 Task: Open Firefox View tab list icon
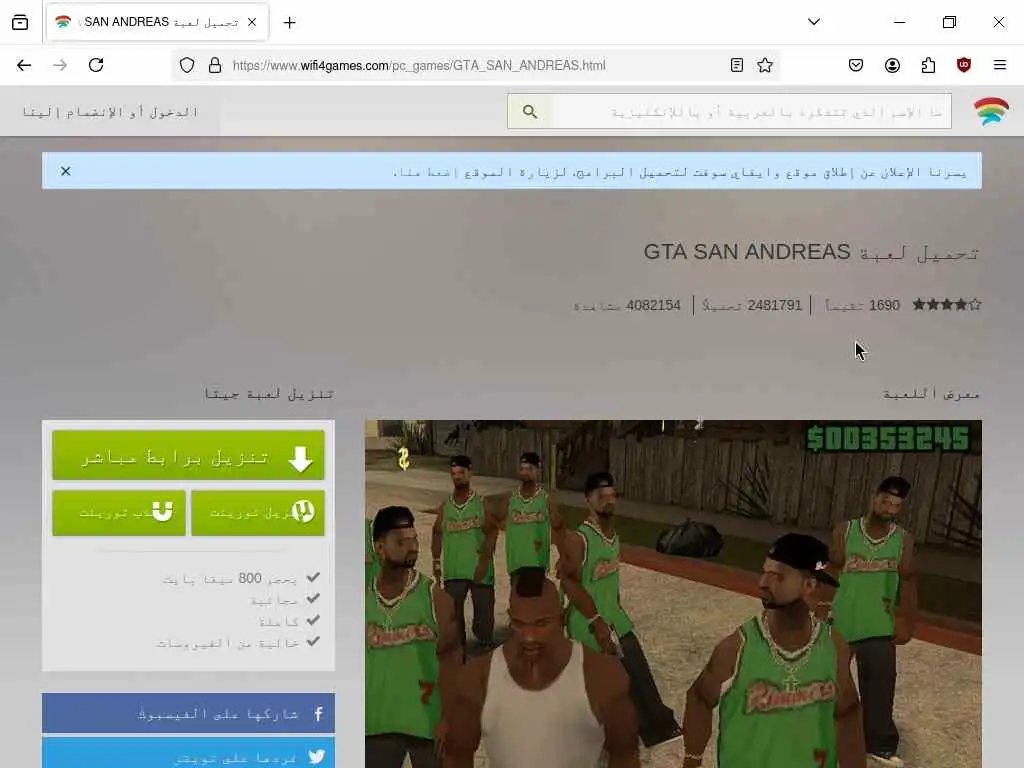pyautogui.click(x=20, y=22)
